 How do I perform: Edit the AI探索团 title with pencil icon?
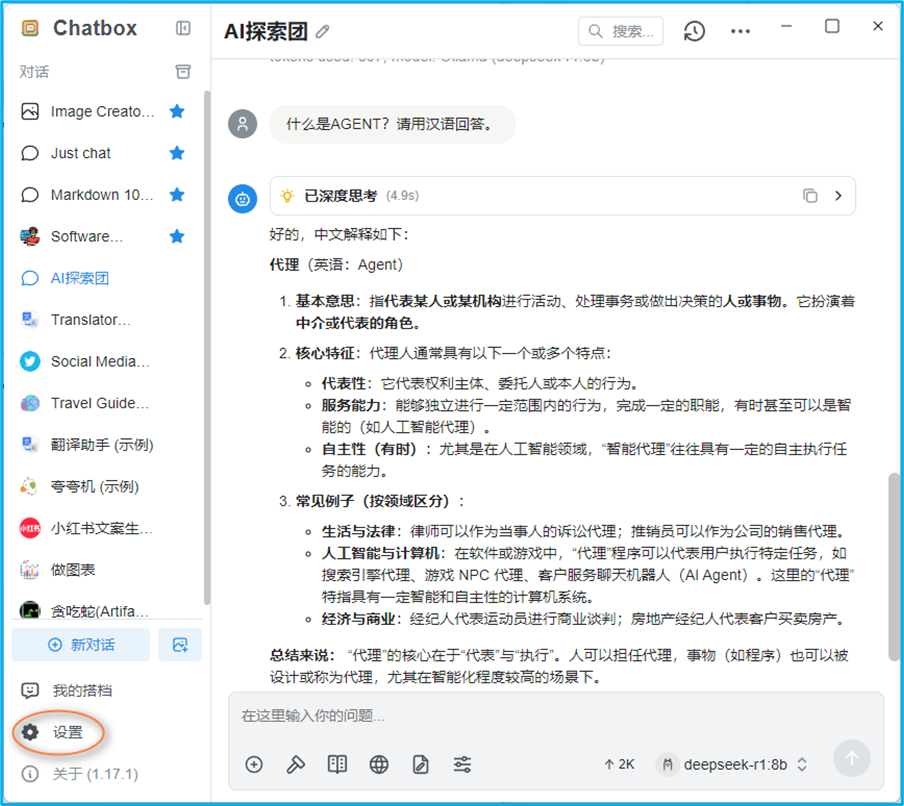coord(322,32)
